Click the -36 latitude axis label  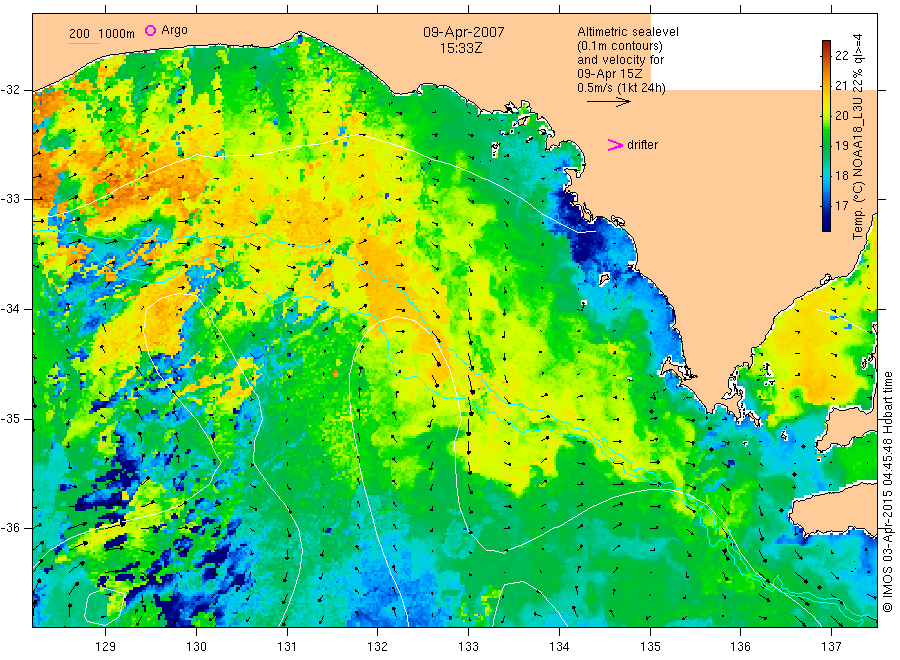click(10, 528)
